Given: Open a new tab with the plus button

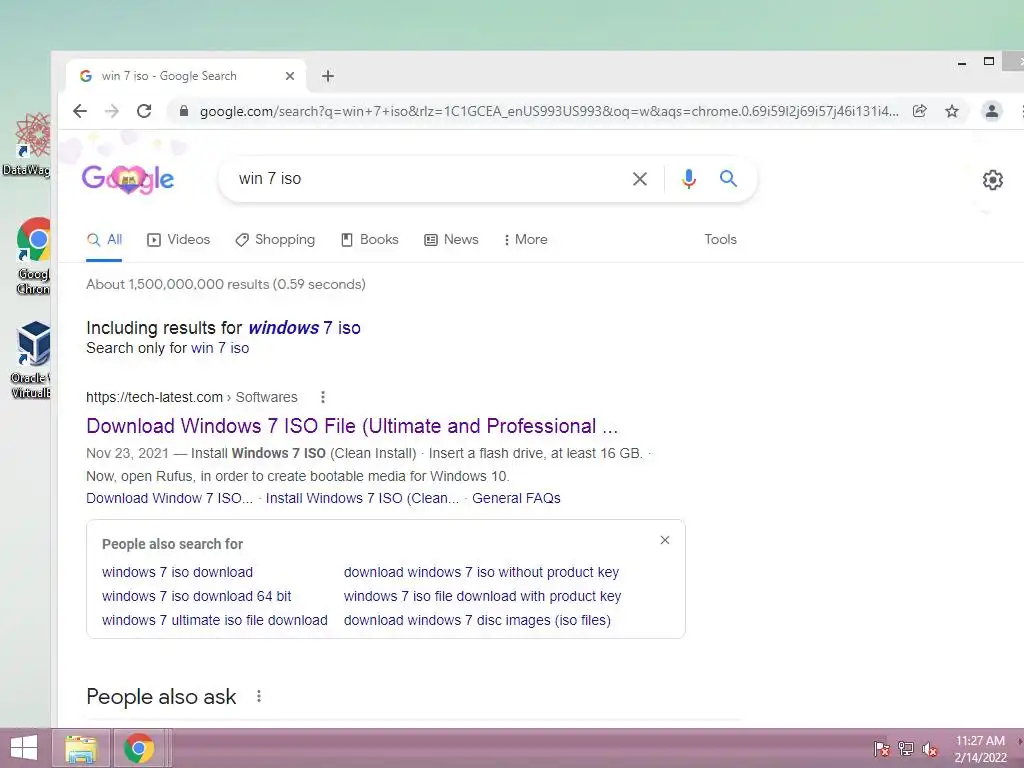Looking at the screenshot, I should (x=328, y=76).
